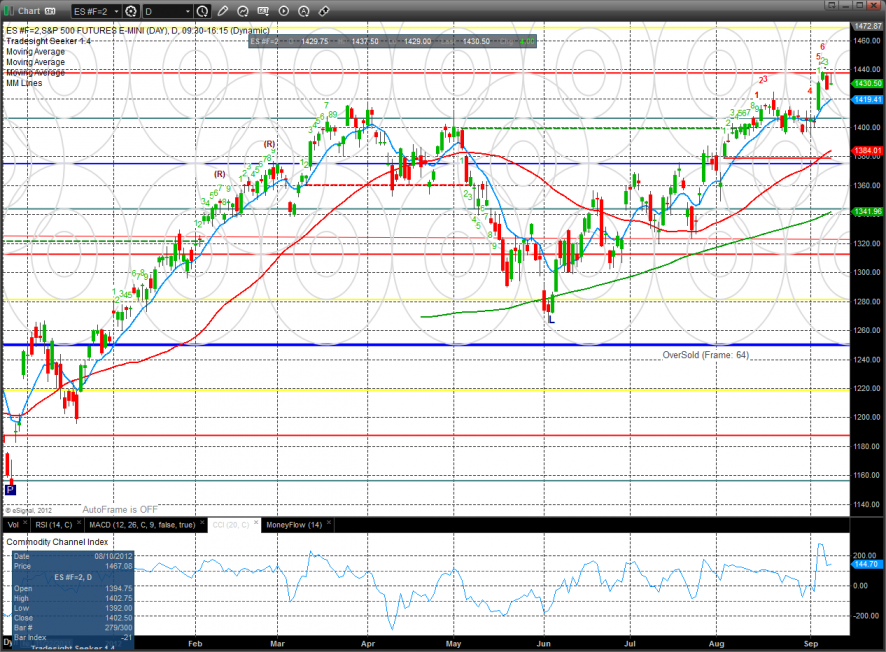Open the symbol settings gear icon
The image size is (886, 652).
131,11
